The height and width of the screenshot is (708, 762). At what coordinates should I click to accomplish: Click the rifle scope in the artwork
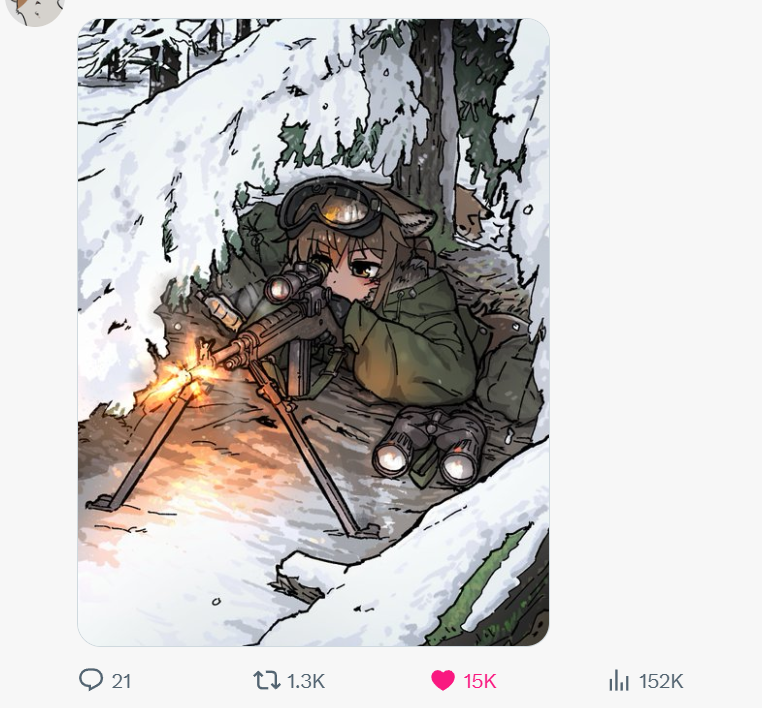(290, 284)
